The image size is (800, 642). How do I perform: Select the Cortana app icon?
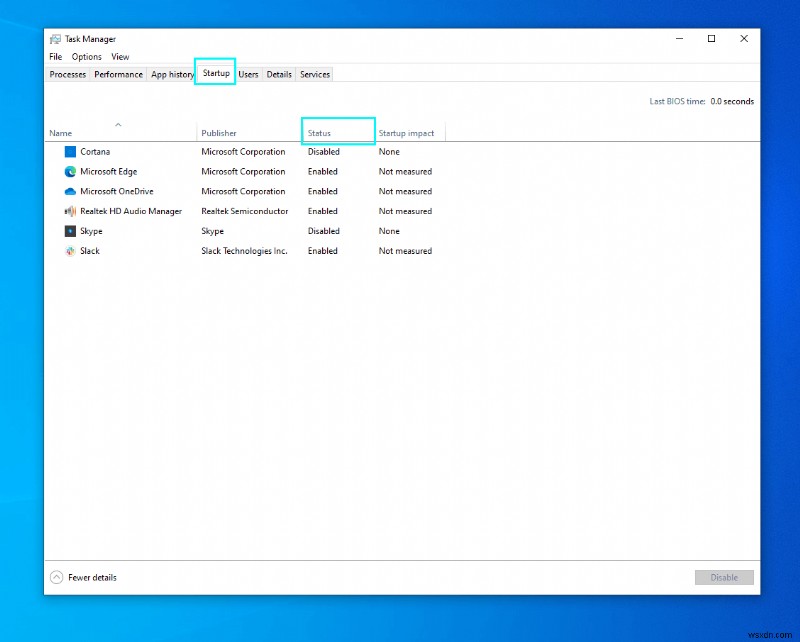point(68,151)
